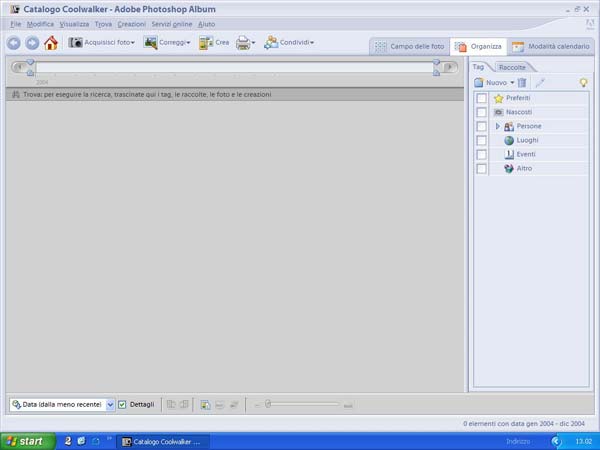Image resolution: width=600 pixels, height=450 pixels.
Task: Click the left timeline range marker
Action: [30, 67]
